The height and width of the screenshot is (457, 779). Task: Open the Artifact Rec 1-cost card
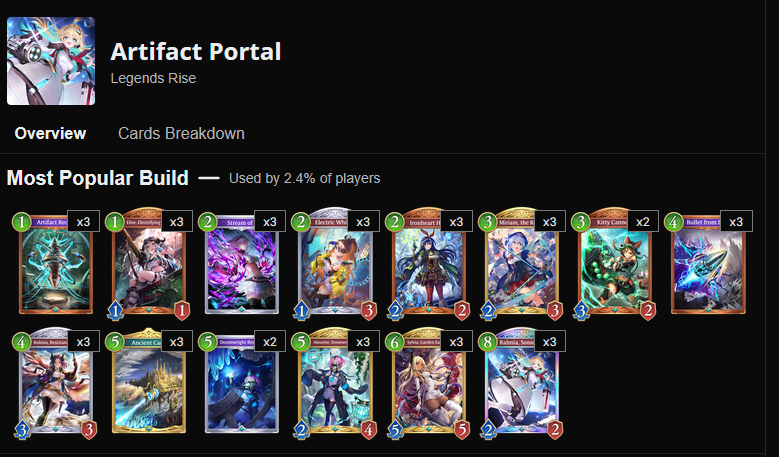(56, 265)
